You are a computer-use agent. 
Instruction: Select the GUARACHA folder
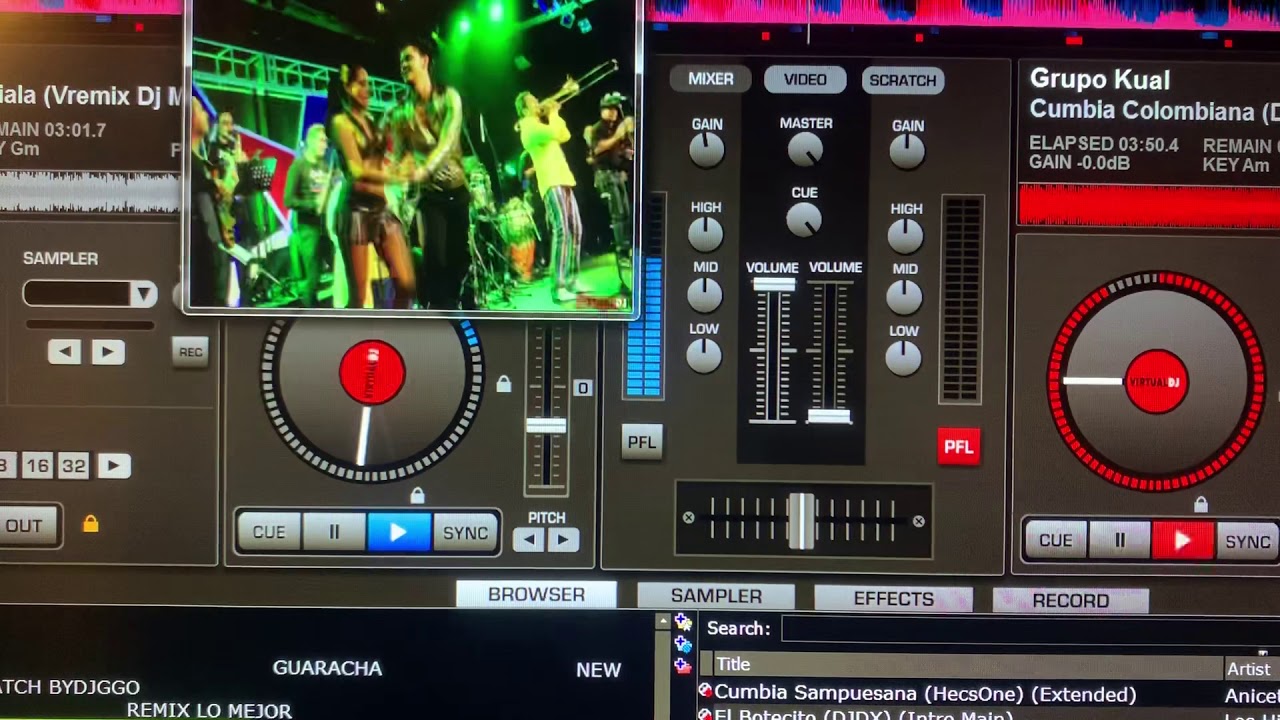coord(327,668)
